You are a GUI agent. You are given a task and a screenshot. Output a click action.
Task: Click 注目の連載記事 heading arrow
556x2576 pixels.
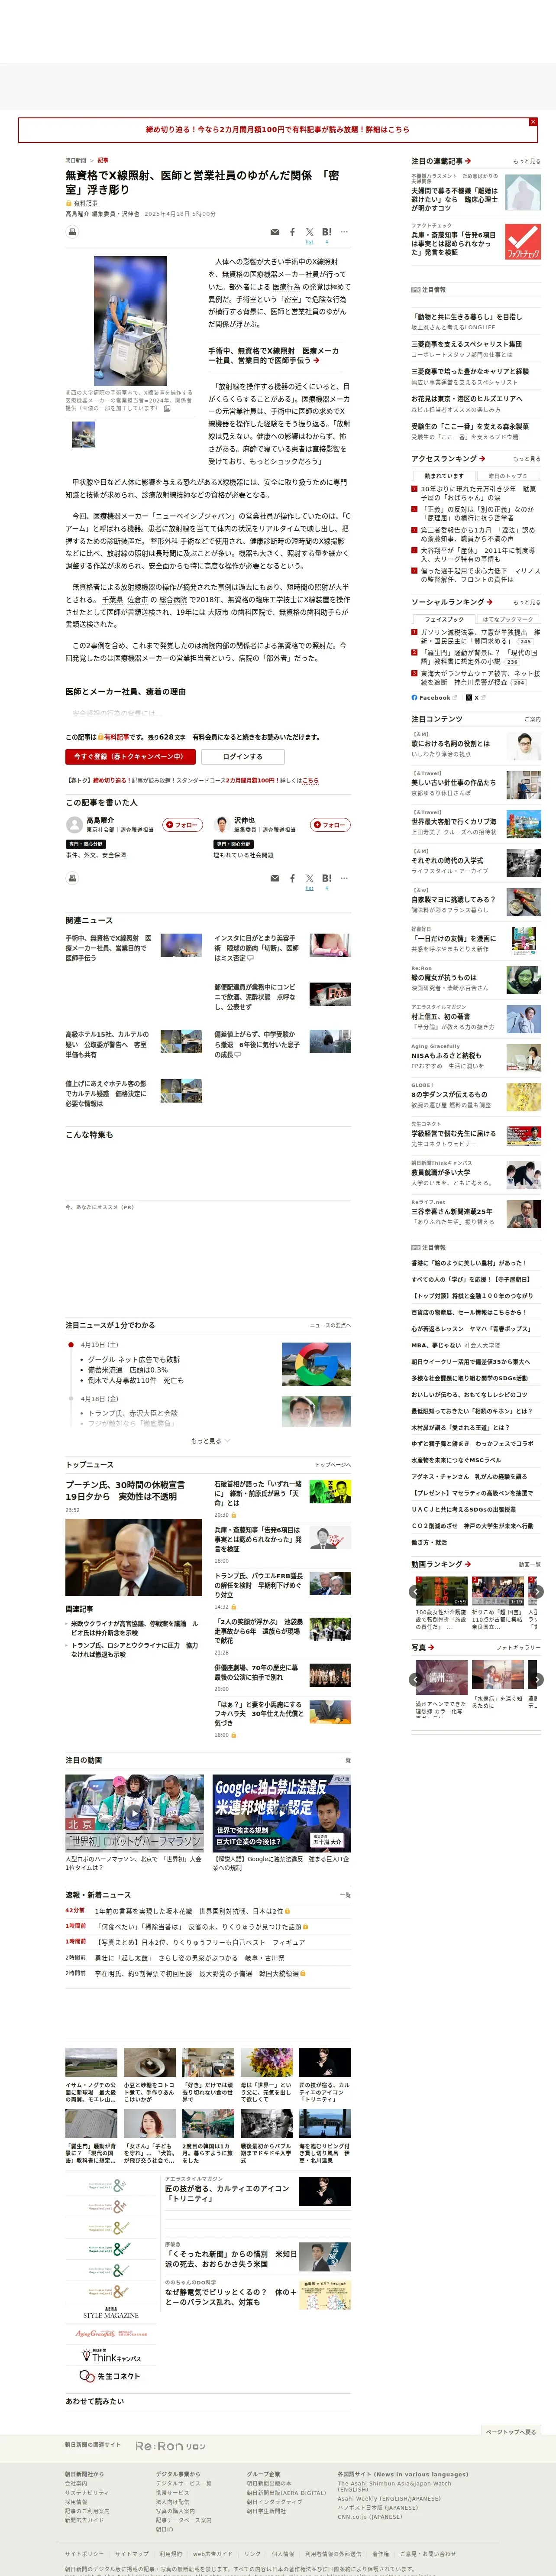click(x=468, y=161)
